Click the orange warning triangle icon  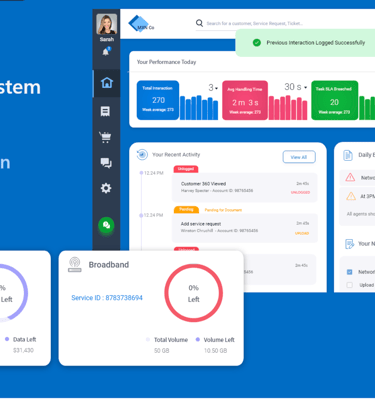point(351,196)
